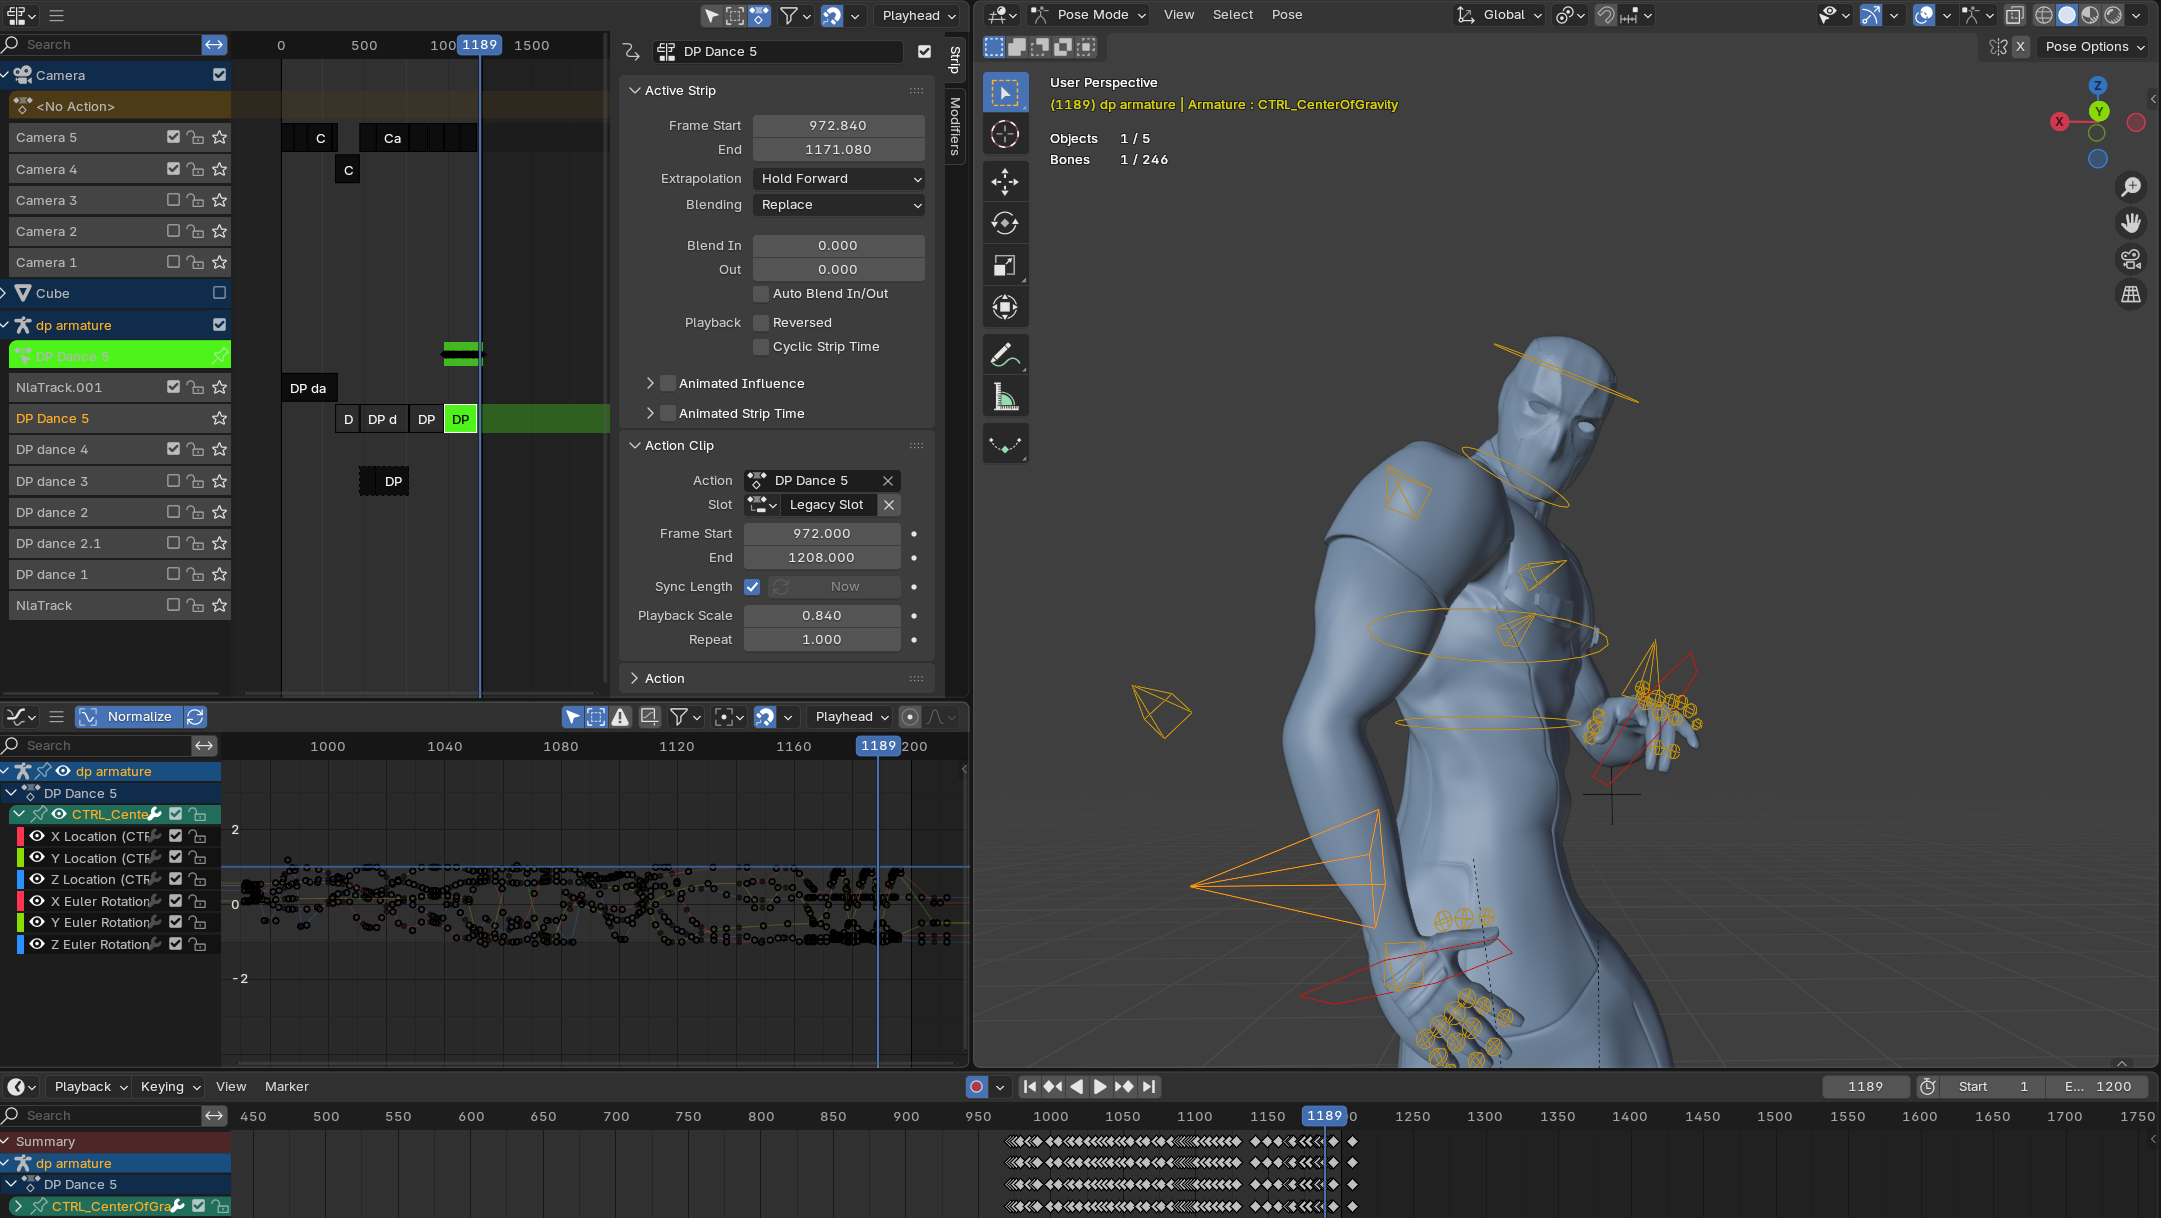Viewport: 2161px width, 1218px height.
Task: Uncheck Sync Length checkbox
Action: coord(752,587)
